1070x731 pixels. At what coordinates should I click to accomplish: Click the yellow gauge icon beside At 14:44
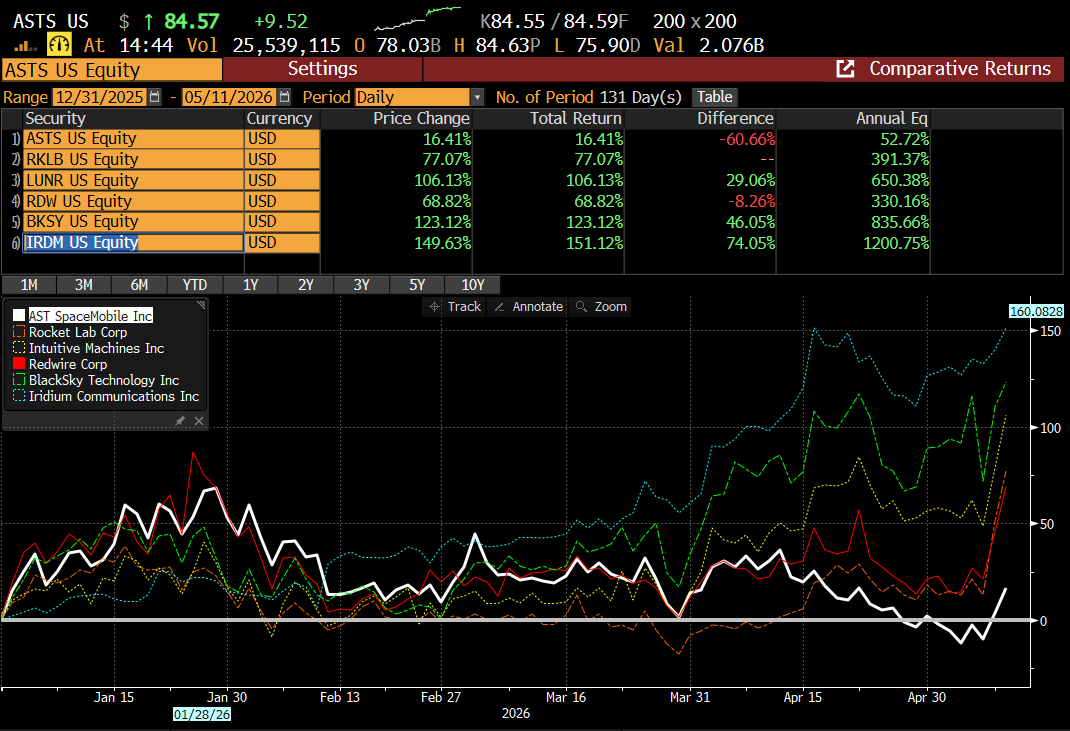point(59,45)
